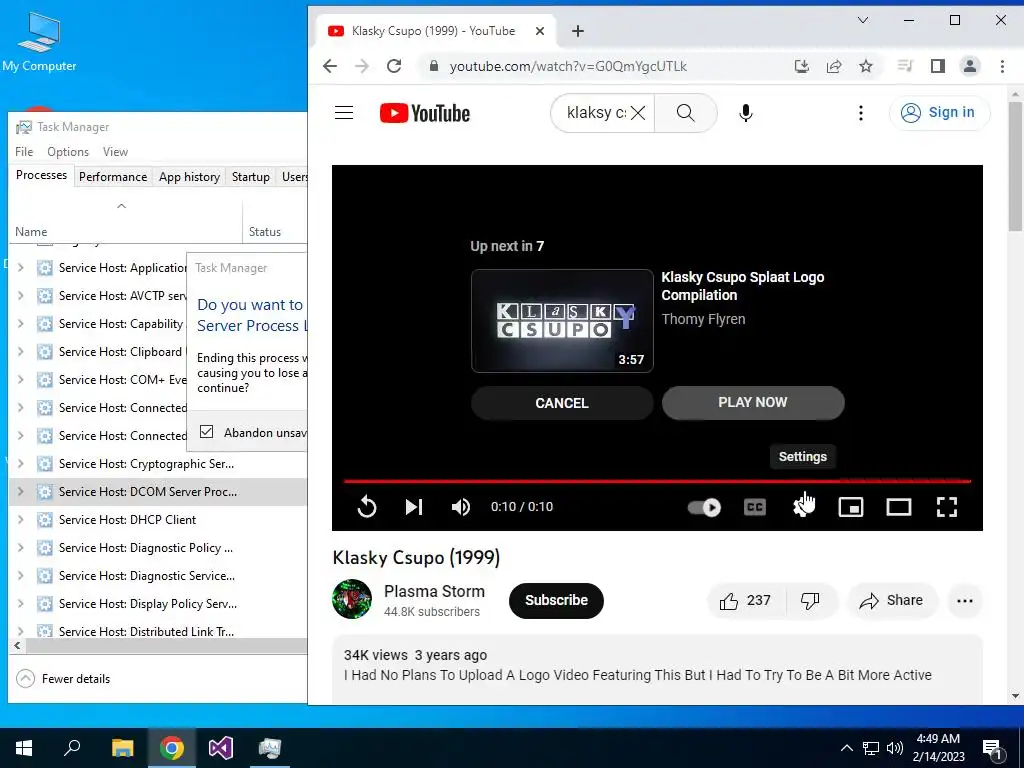Open Visual Studio from taskbar
The width and height of the screenshot is (1024, 768).
221,748
